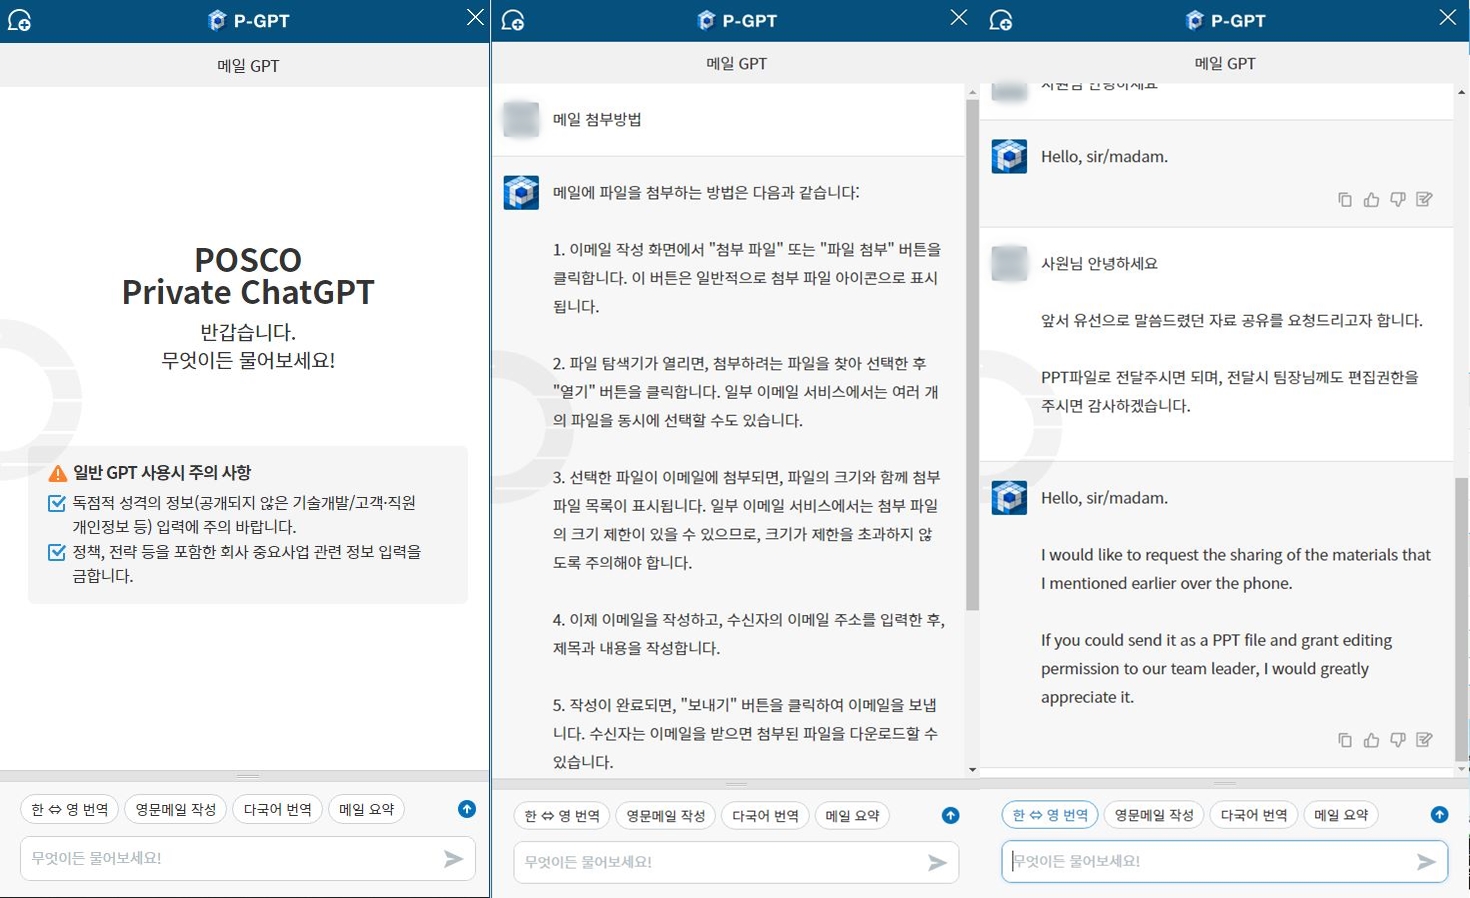Click 한⇔영 번역 button in left panel
The height and width of the screenshot is (898, 1470).
tap(70, 809)
